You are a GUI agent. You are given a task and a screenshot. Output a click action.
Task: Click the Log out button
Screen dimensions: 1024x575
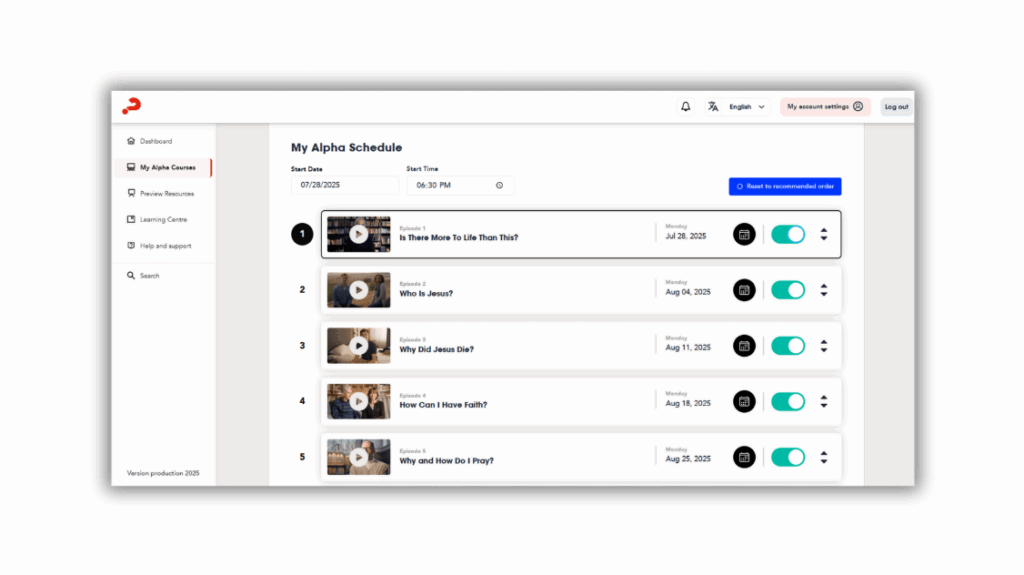click(x=896, y=107)
